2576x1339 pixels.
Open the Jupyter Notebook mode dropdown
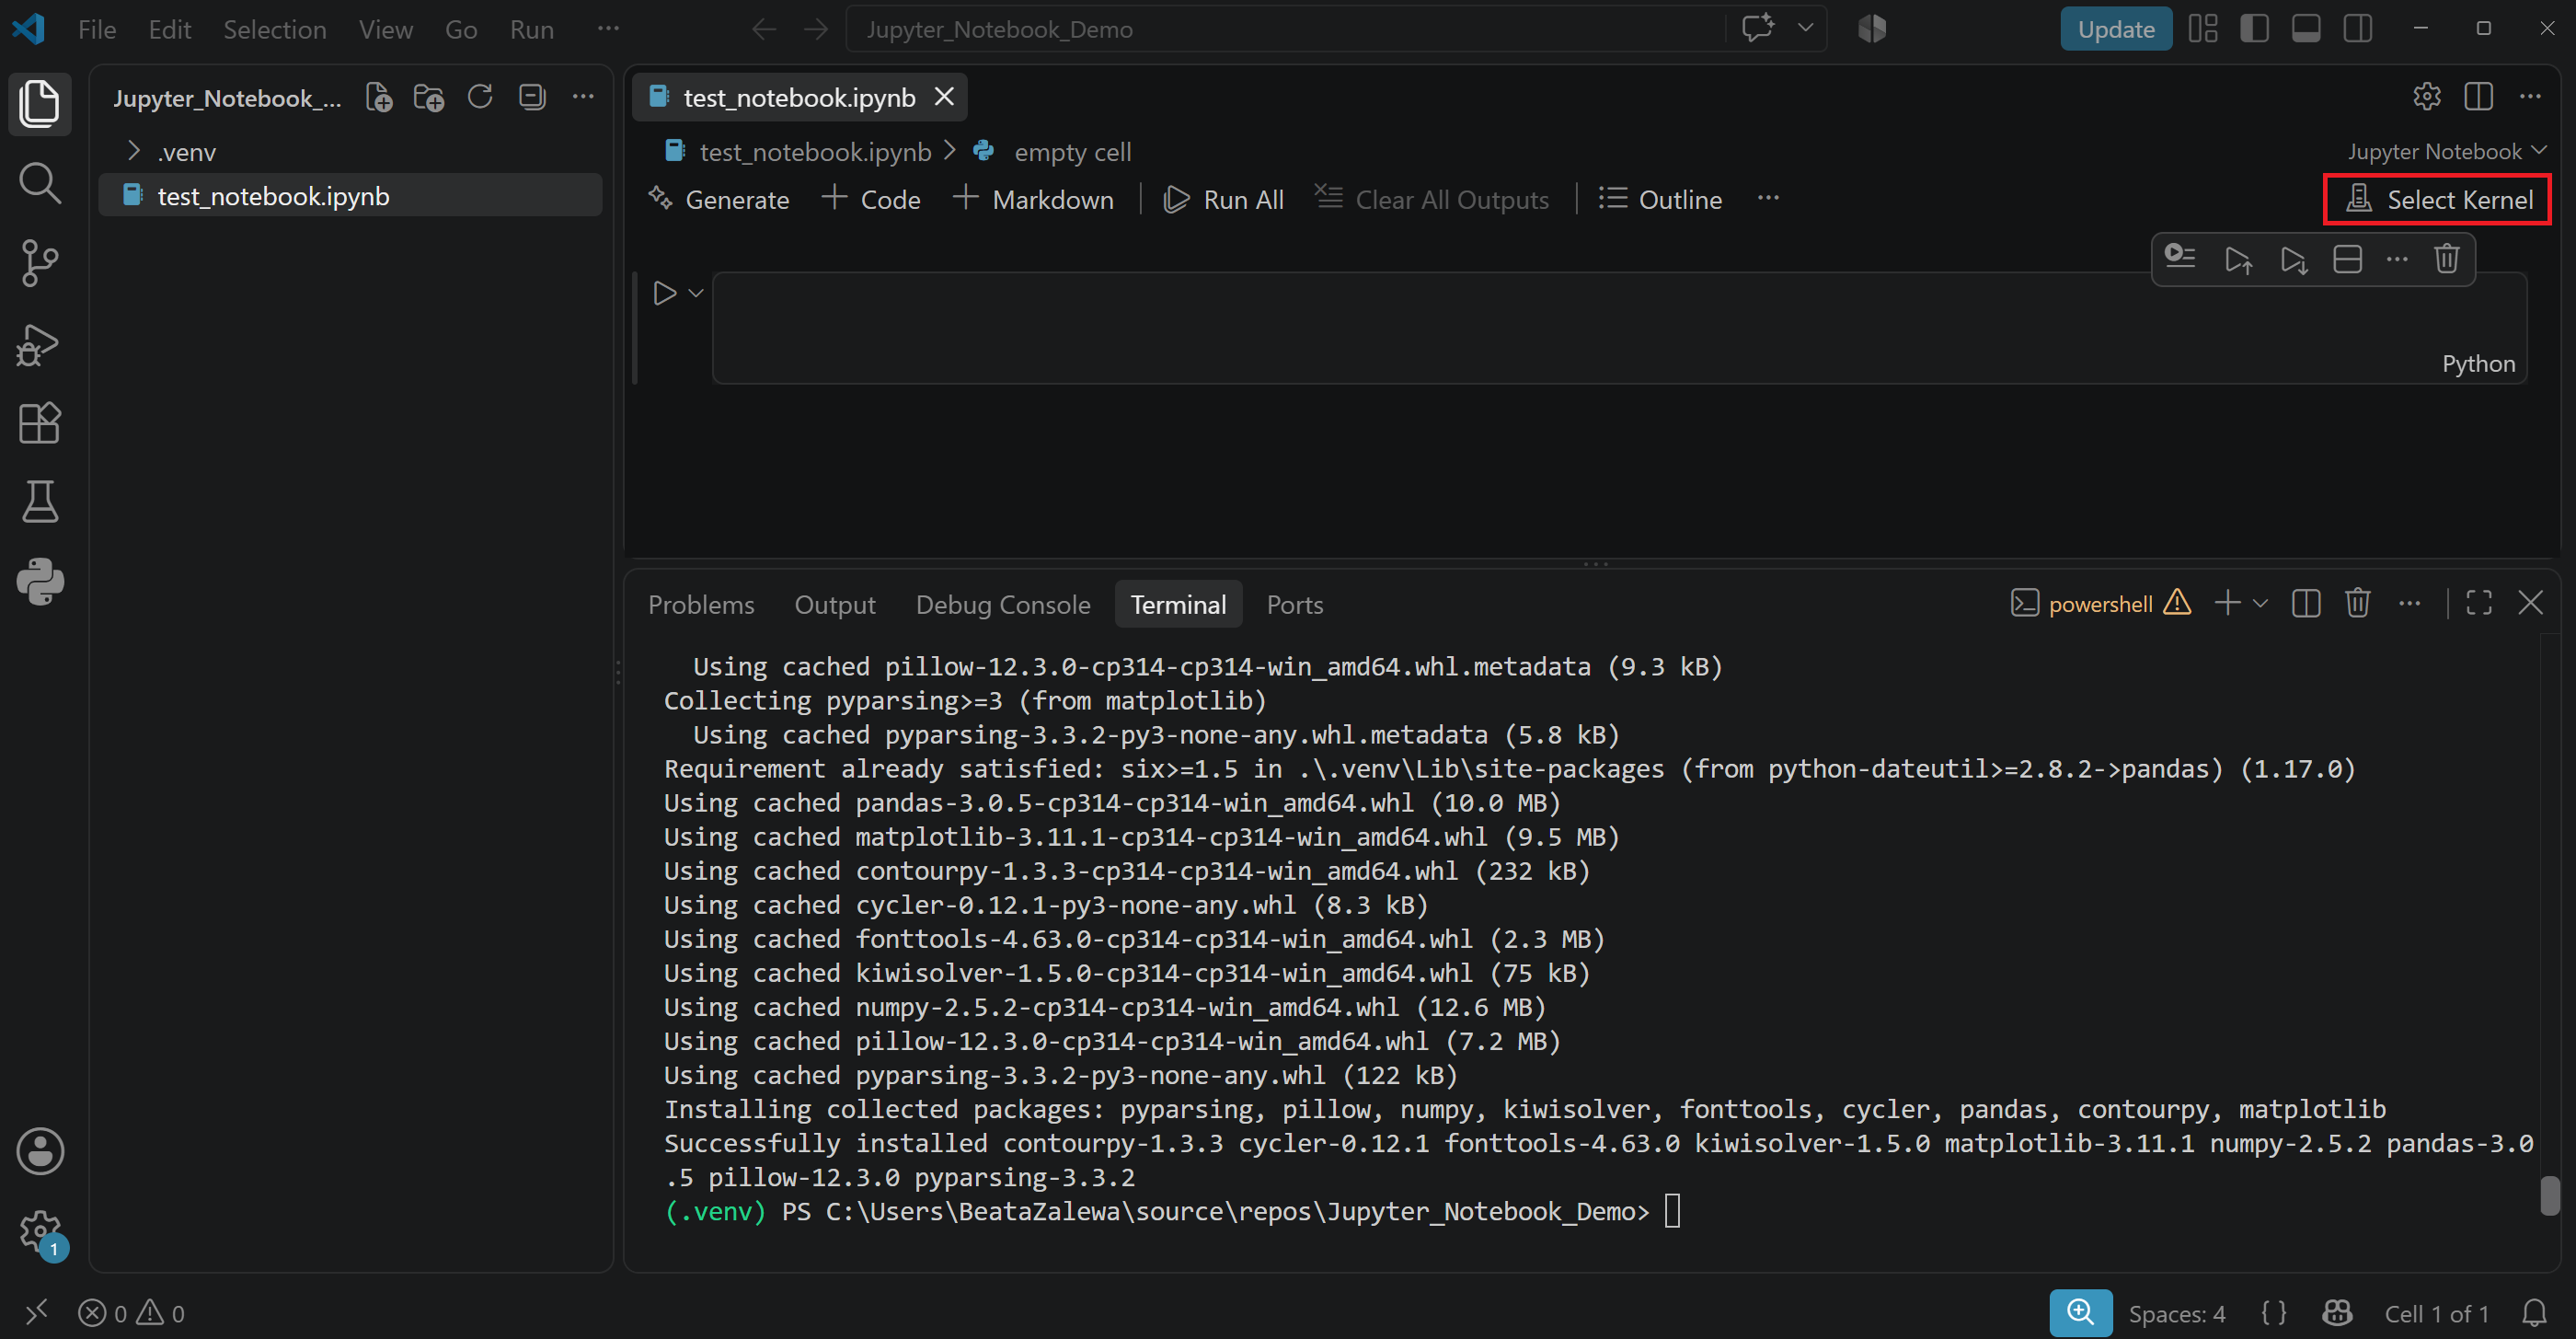(x=2446, y=151)
